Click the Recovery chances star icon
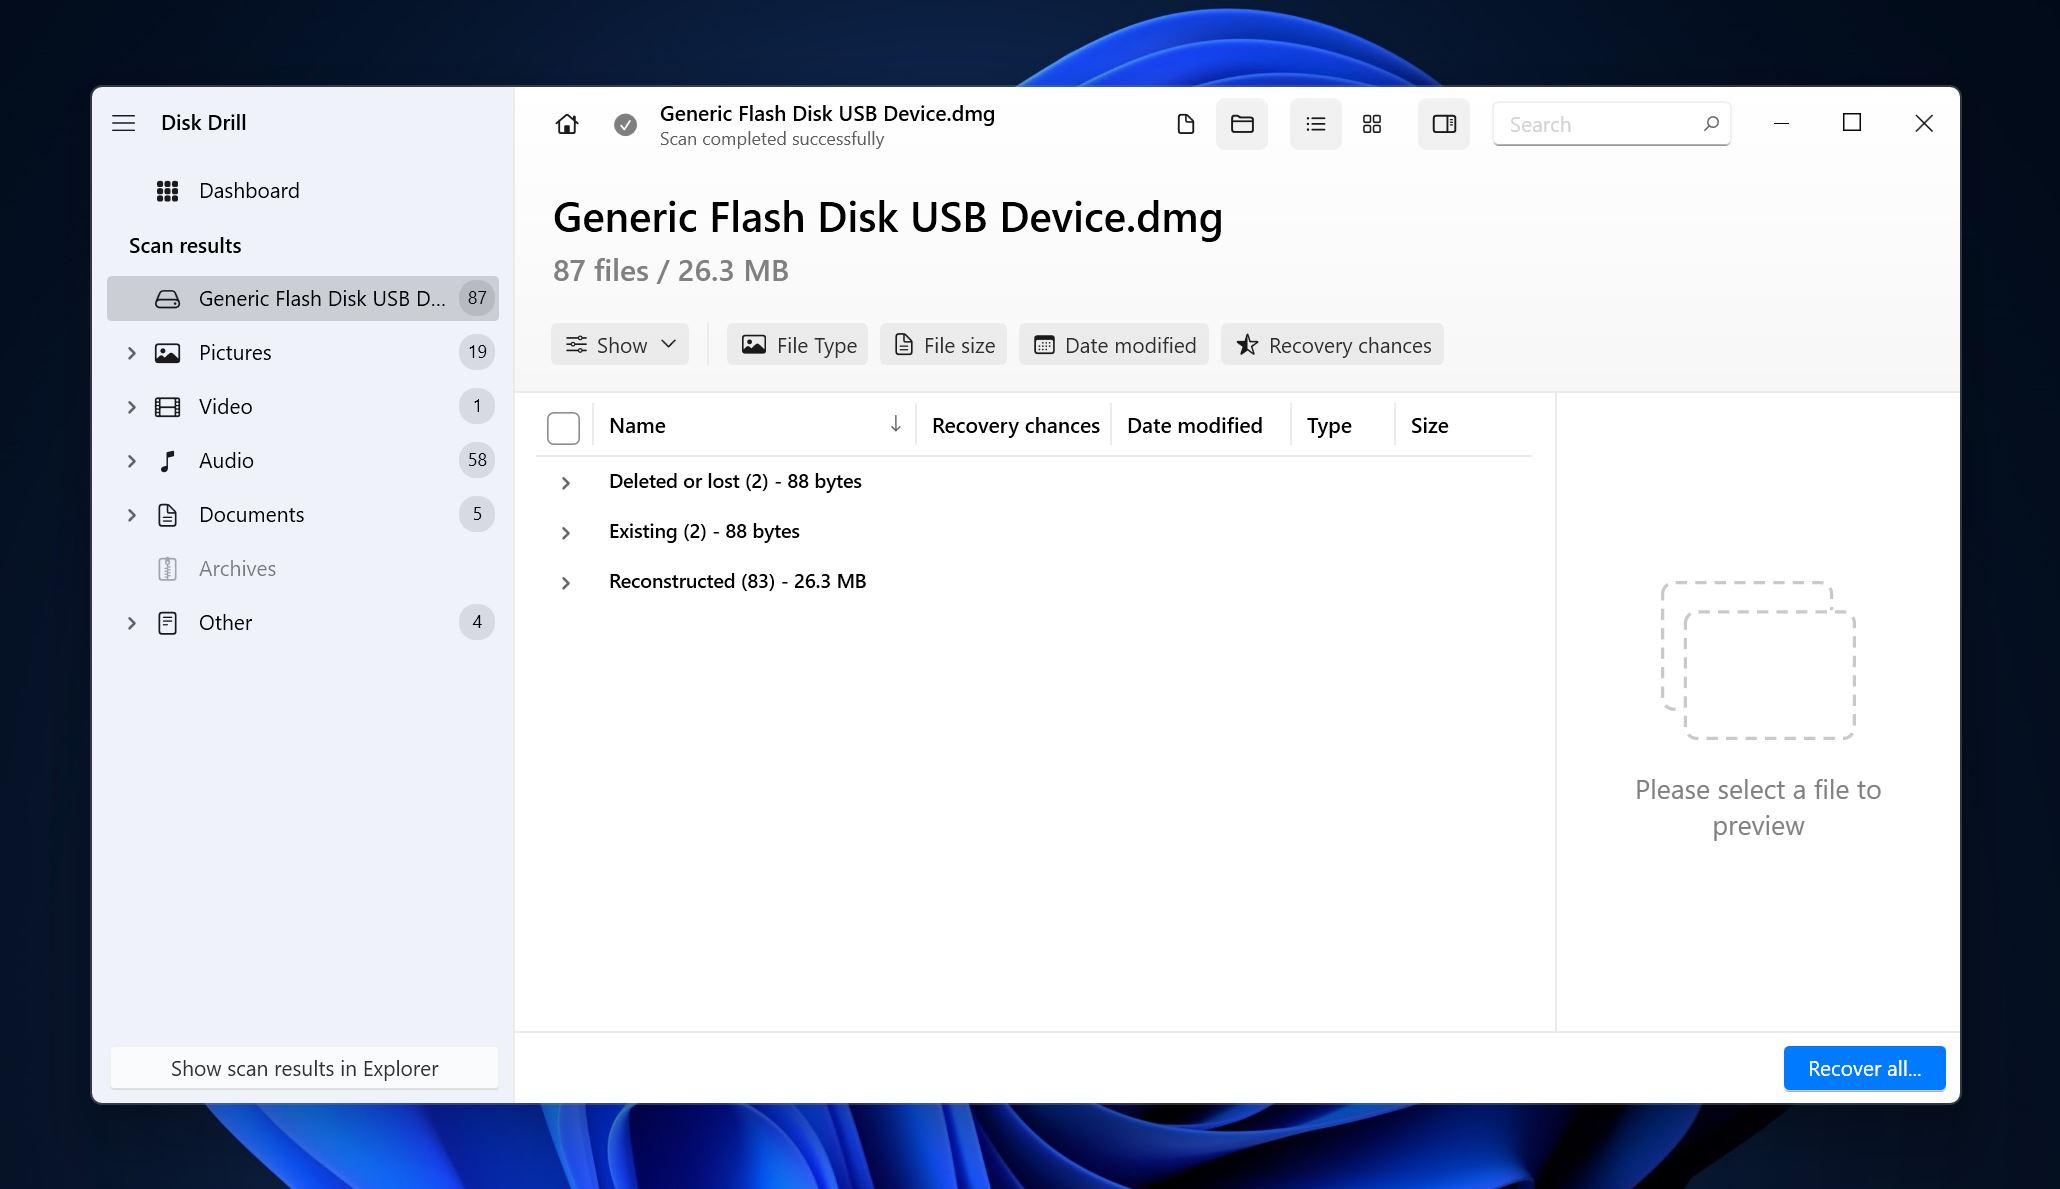2060x1189 pixels. 1244,344
